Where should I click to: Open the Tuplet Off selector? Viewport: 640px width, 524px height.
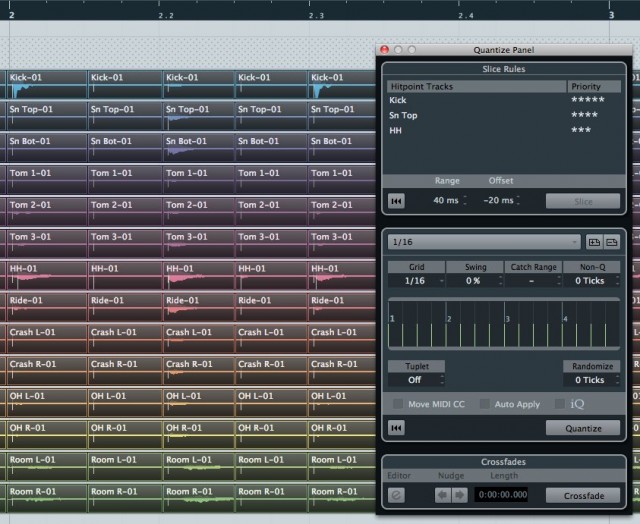coord(415,380)
